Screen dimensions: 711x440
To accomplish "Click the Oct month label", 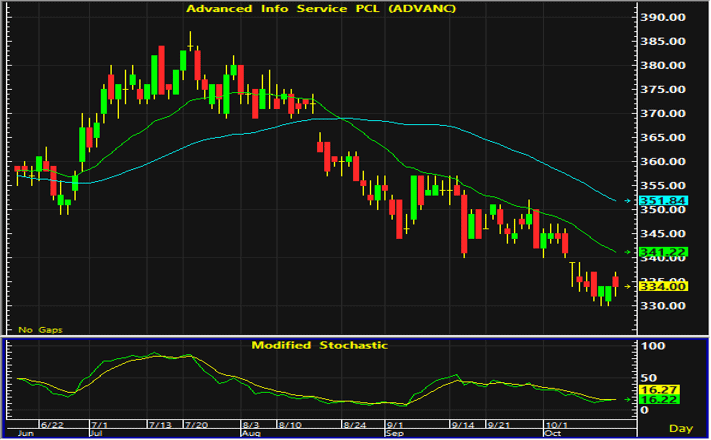I will 553,433.
